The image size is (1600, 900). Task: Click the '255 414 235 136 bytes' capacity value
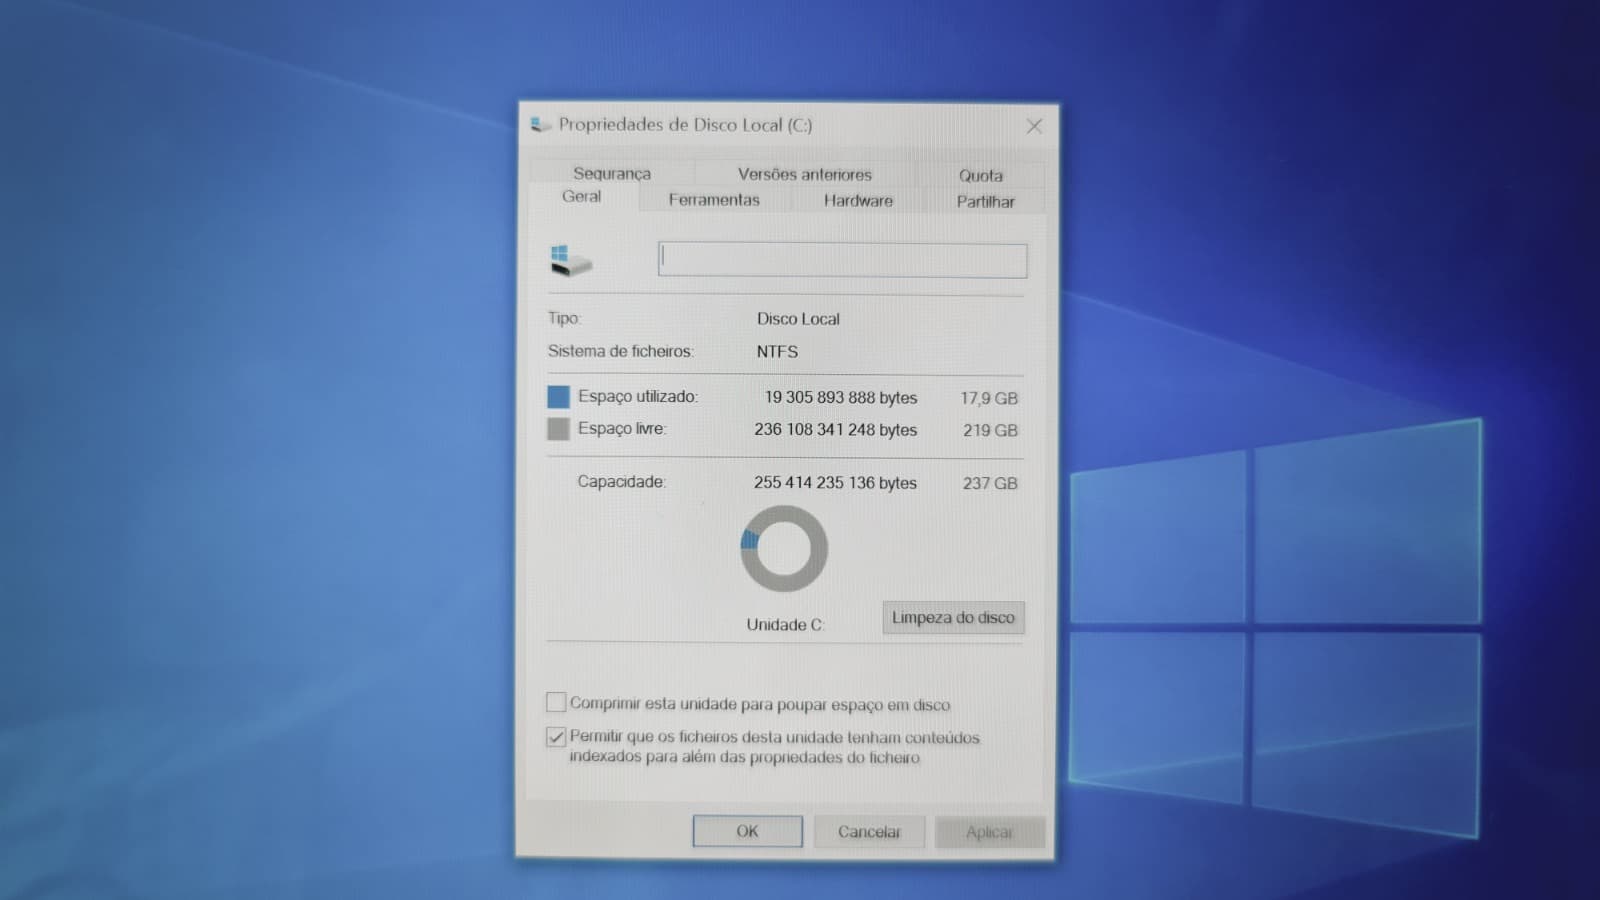tap(836, 482)
